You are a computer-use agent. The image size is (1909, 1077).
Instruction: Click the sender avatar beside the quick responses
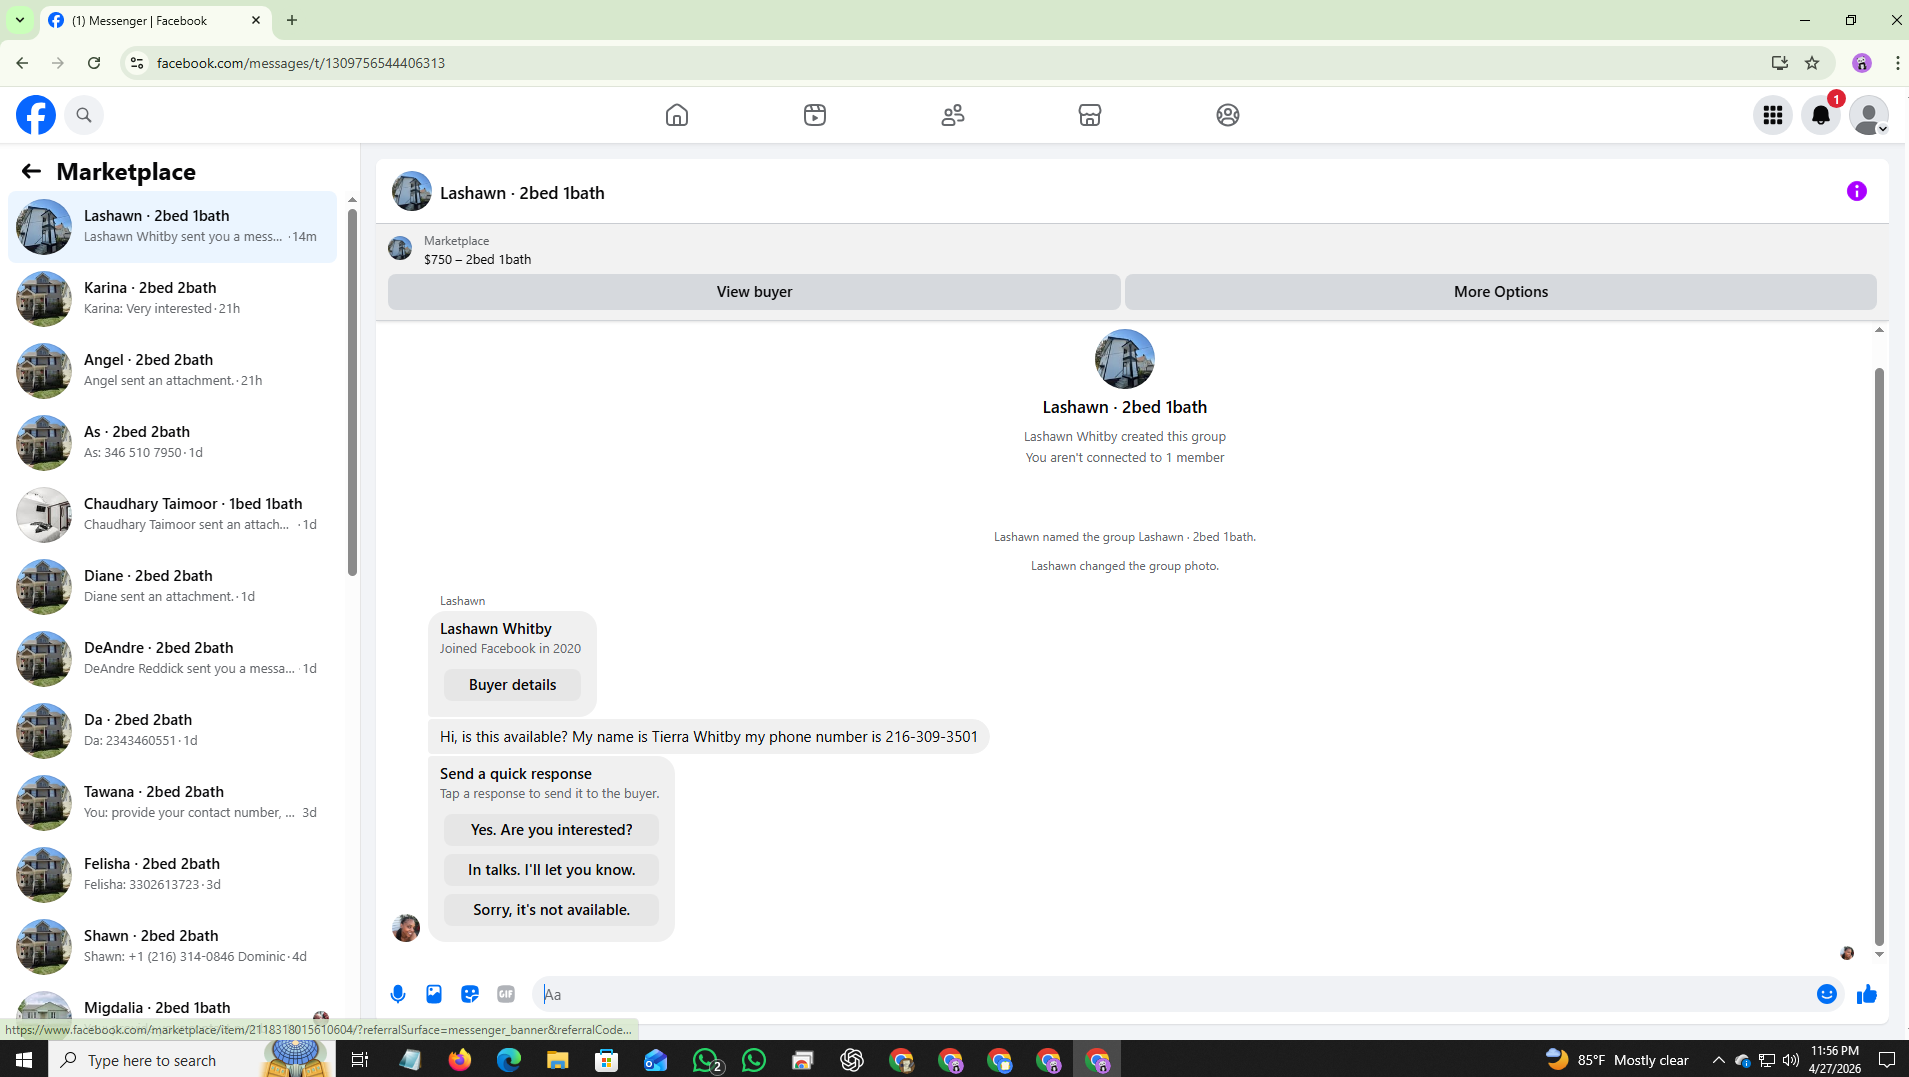(406, 928)
